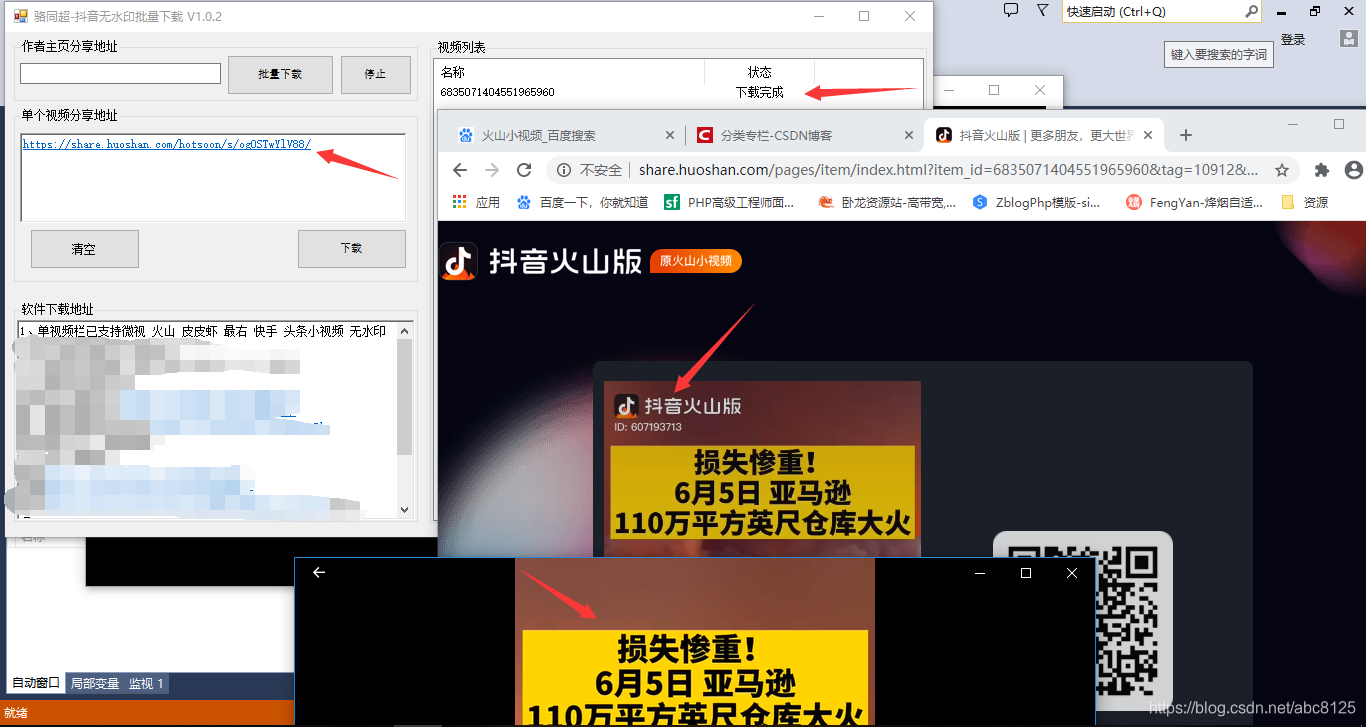Maximize the downloader app window
The image size is (1366, 727).
[x=864, y=16]
